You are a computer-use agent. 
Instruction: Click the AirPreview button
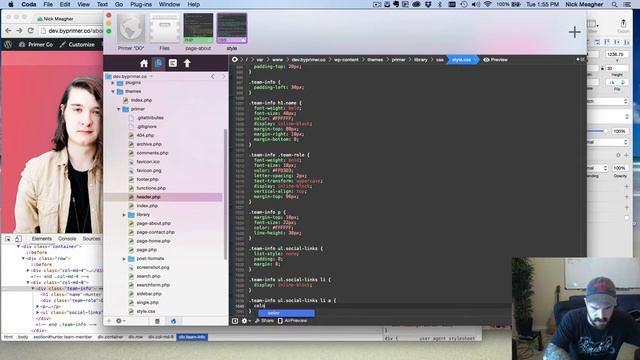292,321
